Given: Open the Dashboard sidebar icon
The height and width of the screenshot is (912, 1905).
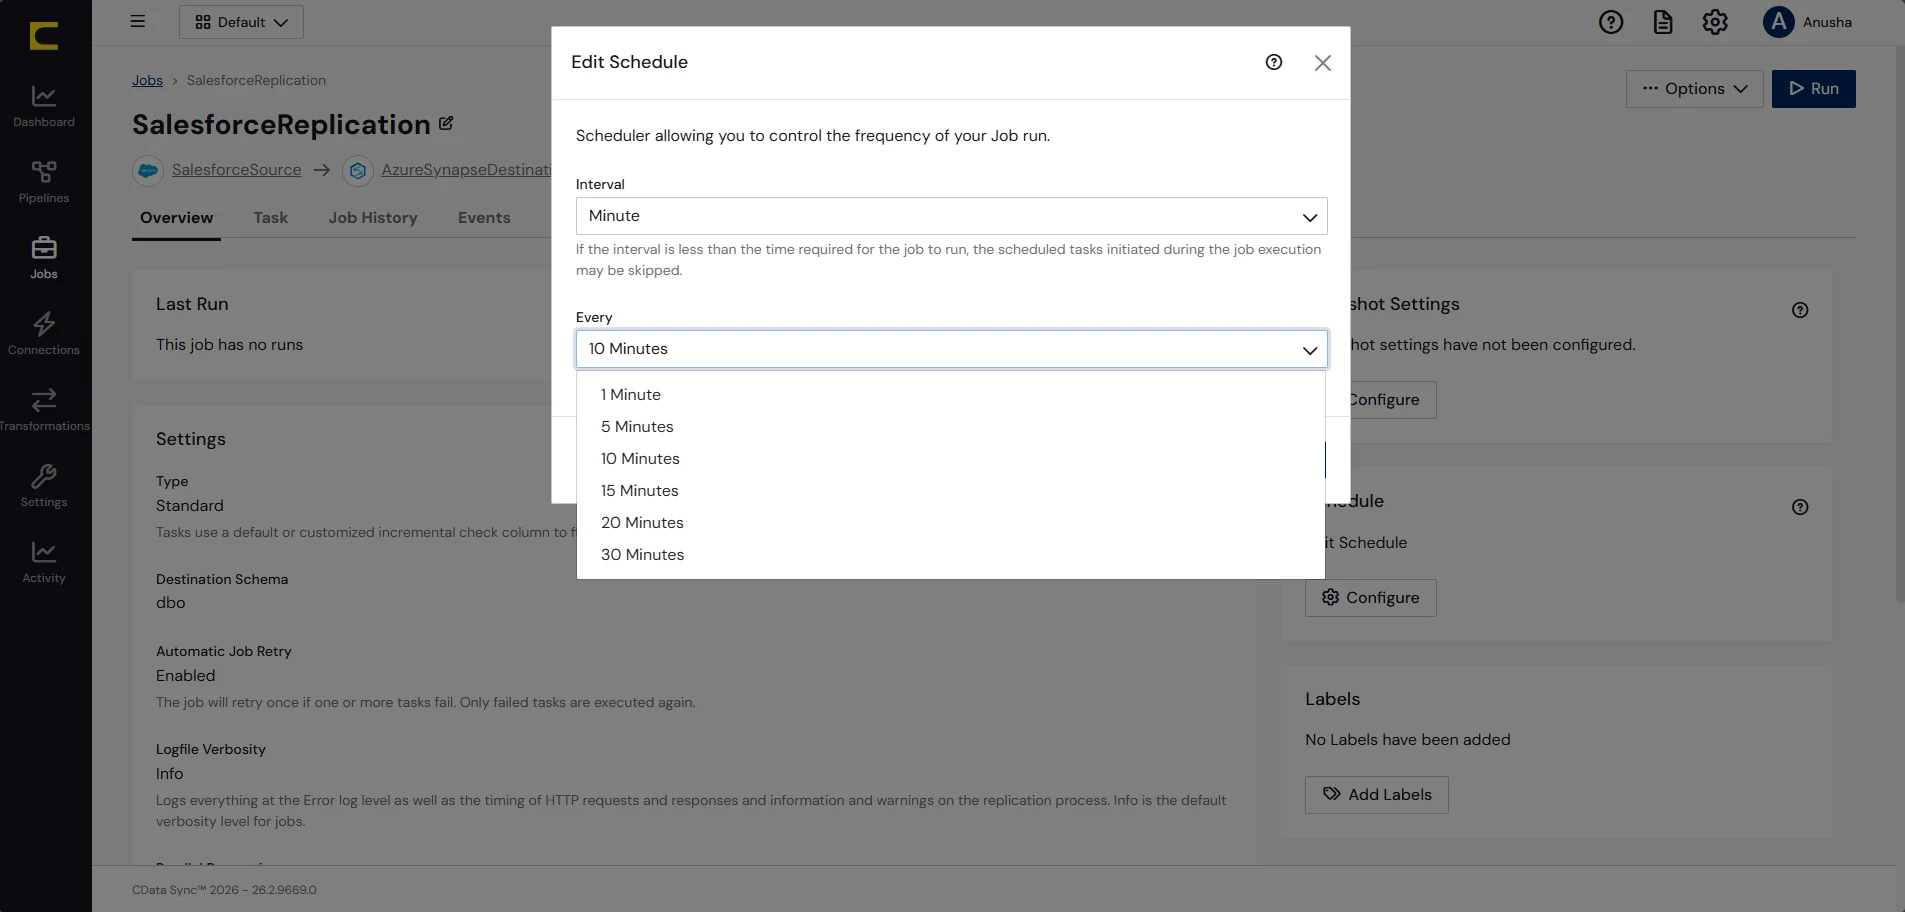Looking at the screenshot, I should click(x=44, y=106).
